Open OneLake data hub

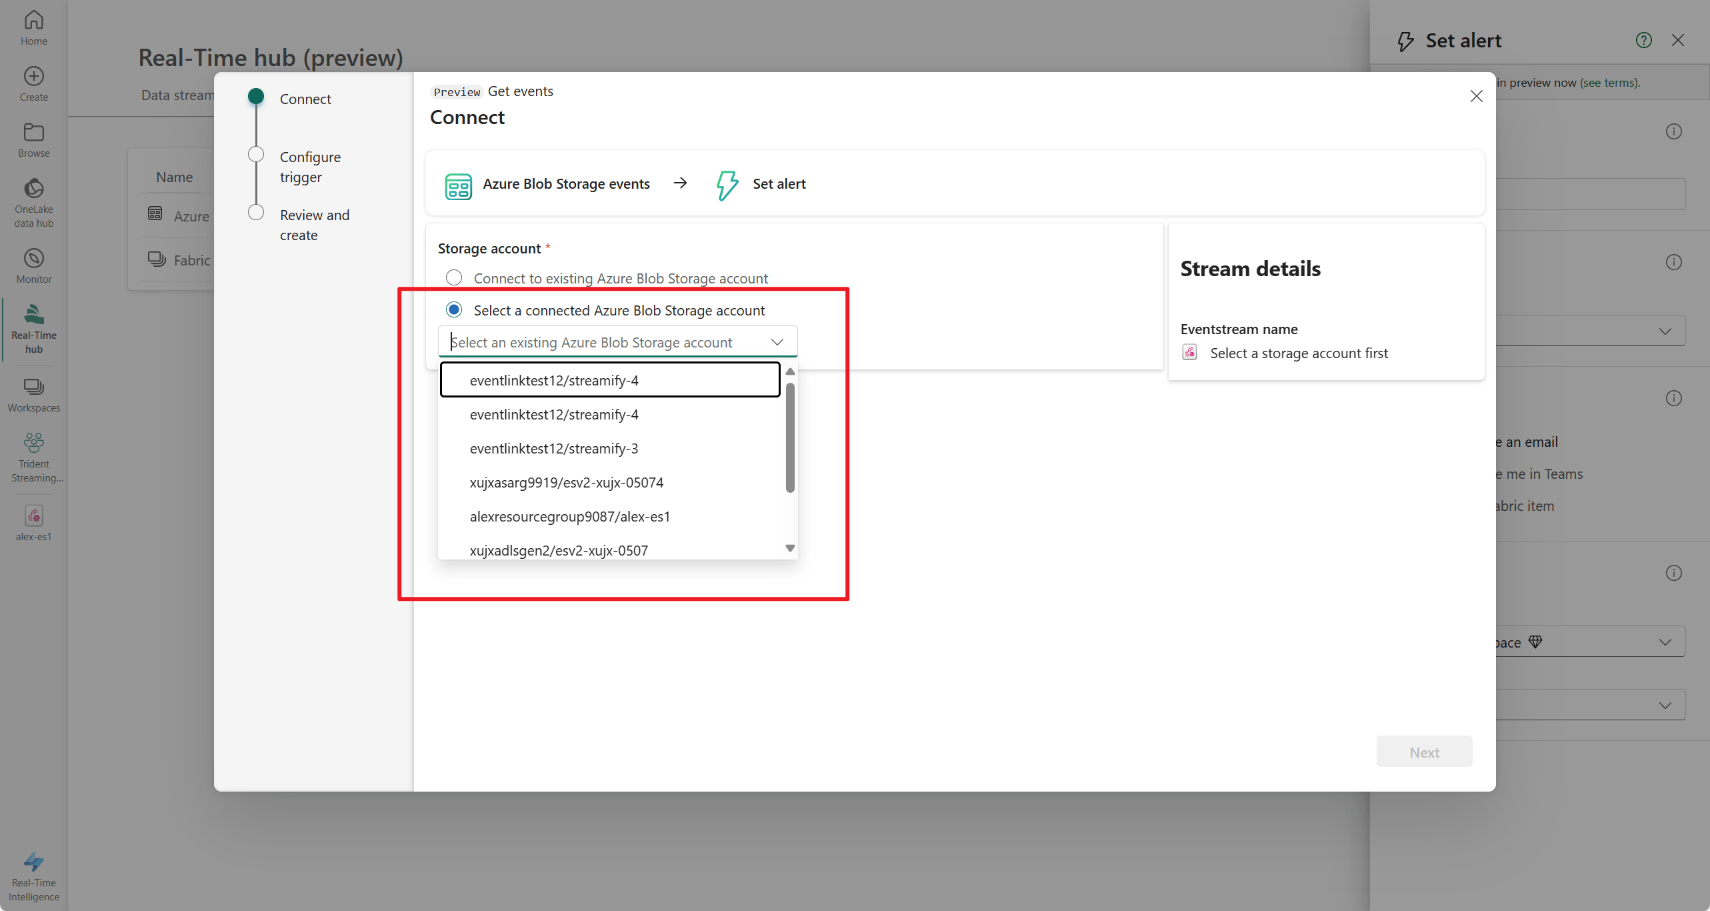point(34,201)
